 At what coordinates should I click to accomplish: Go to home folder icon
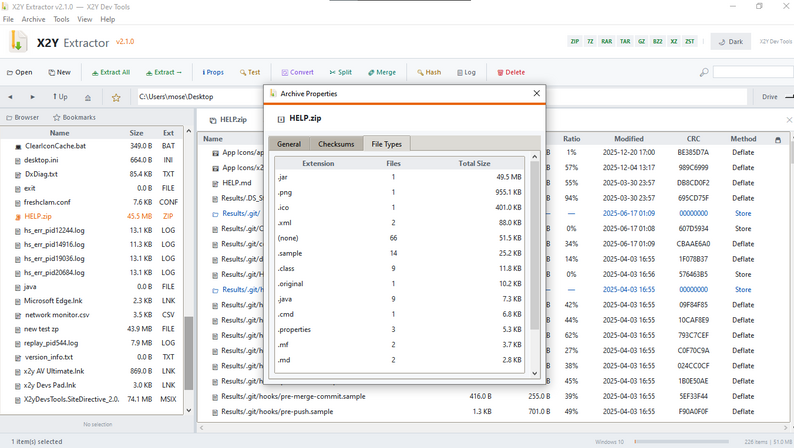88,97
